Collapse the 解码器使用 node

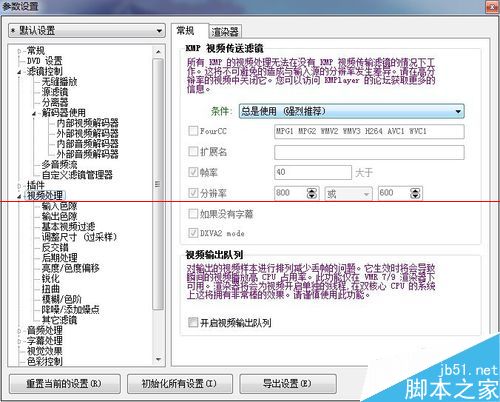34,114
